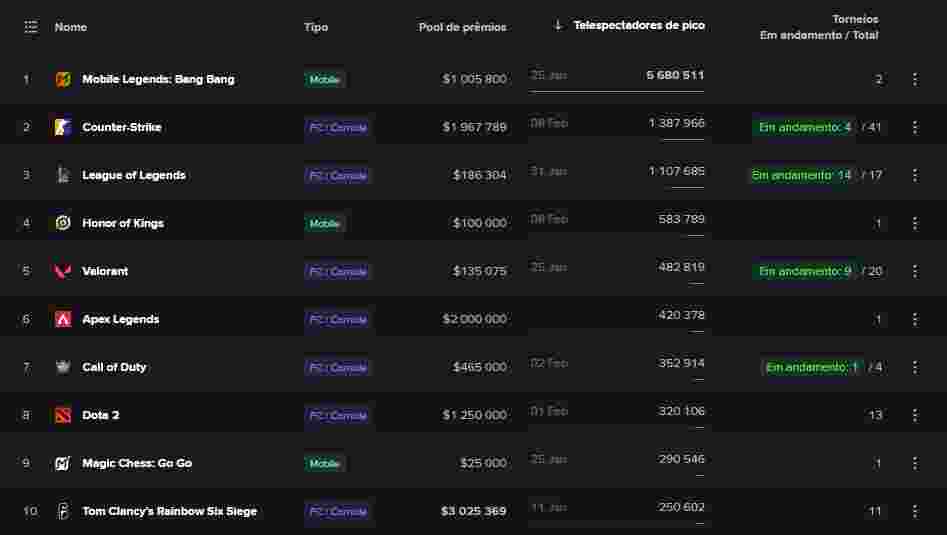This screenshot has height=535, width=947.
Task: Click the Mobile tag on the Honor of Kings row
Action: (x=324, y=223)
